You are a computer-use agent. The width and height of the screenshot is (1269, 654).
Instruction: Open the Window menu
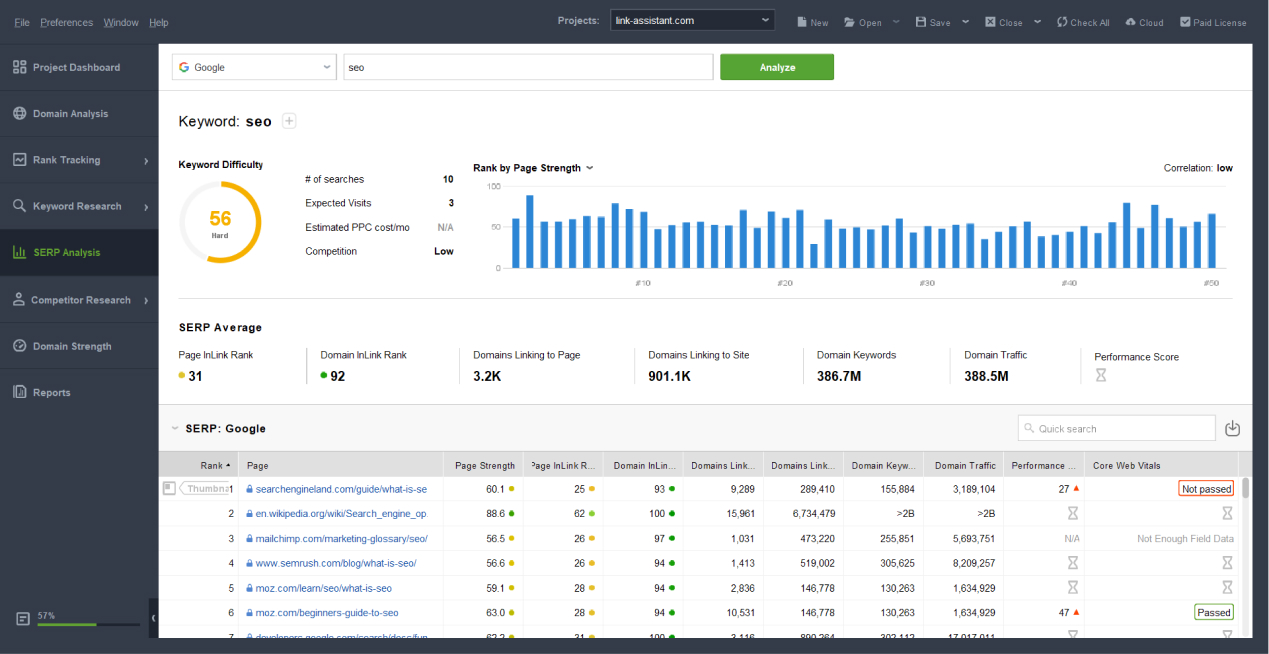[121, 22]
